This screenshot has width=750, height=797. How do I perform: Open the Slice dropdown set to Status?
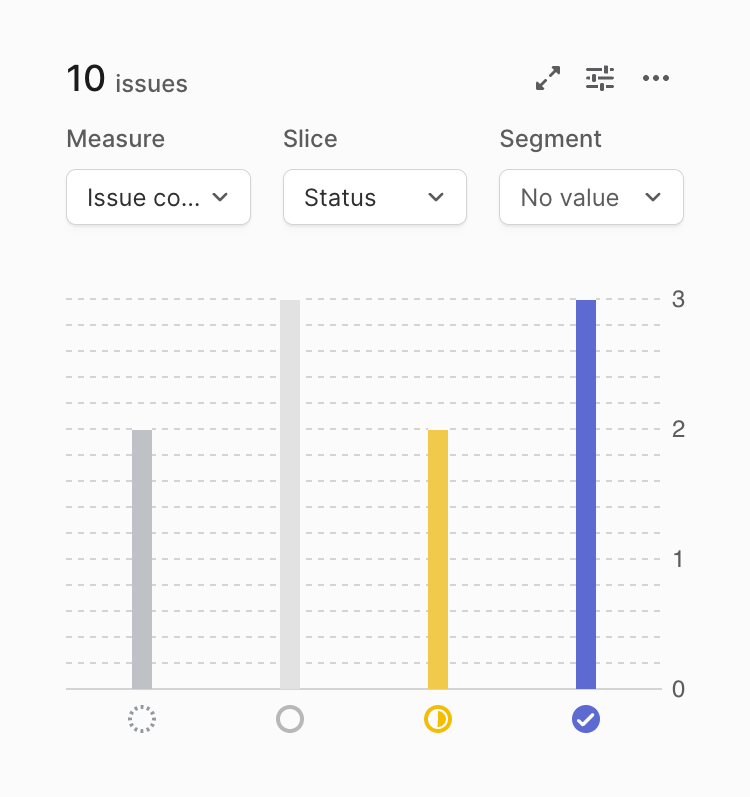point(375,197)
